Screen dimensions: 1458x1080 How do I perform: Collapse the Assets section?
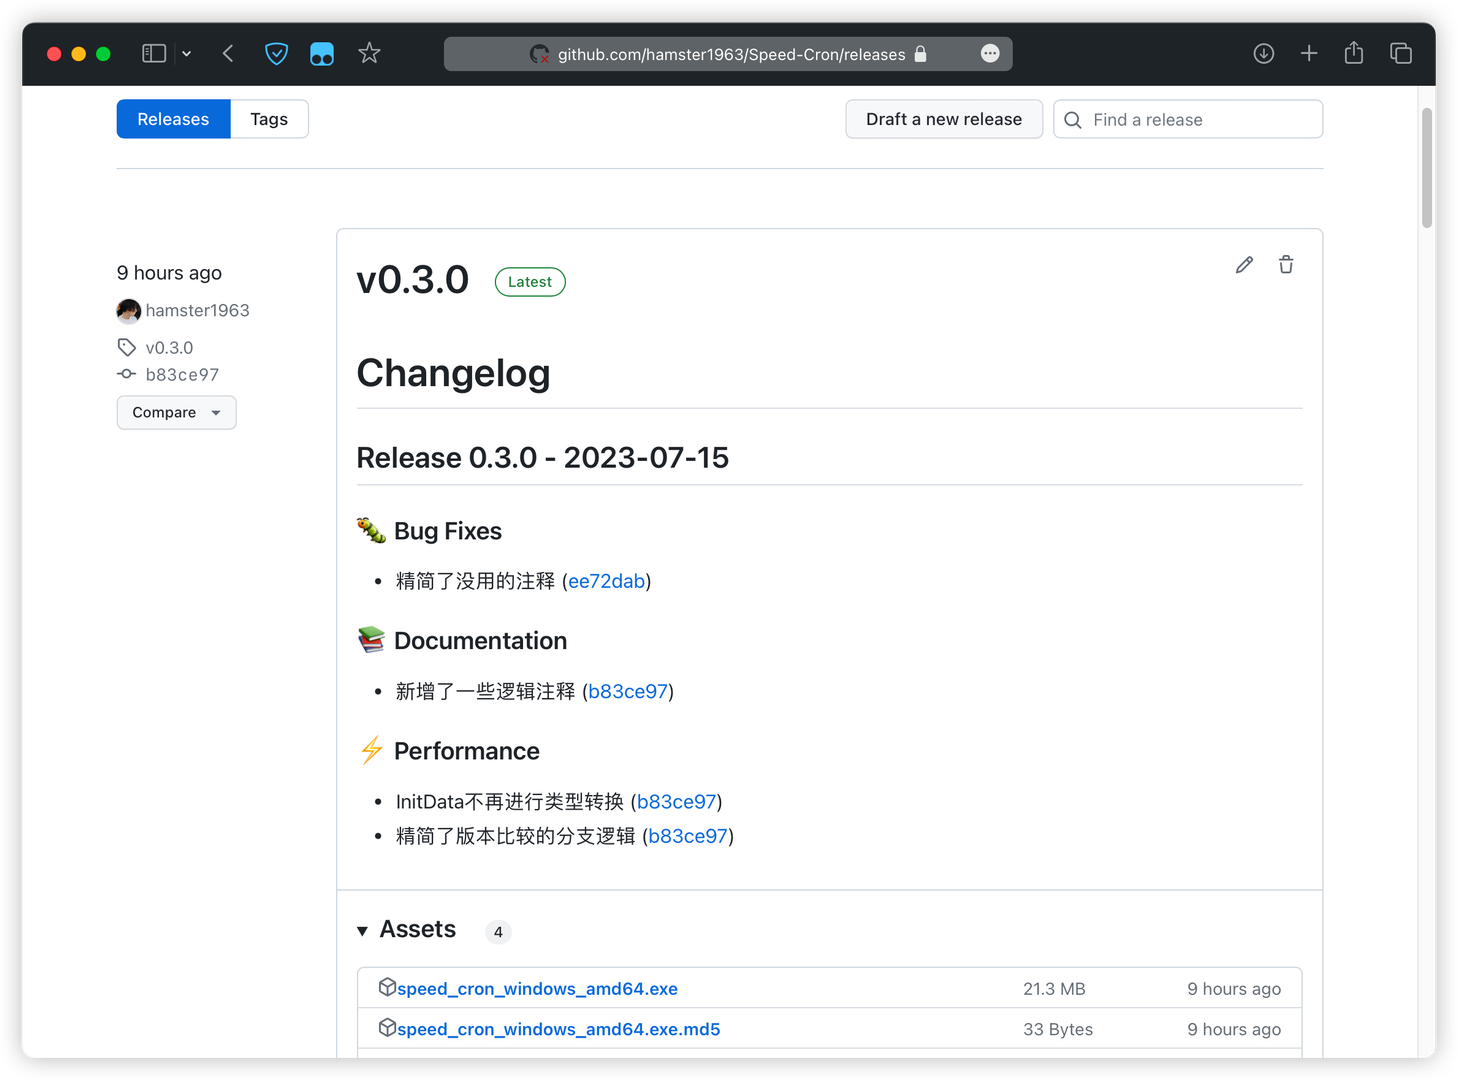(x=363, y=931)
